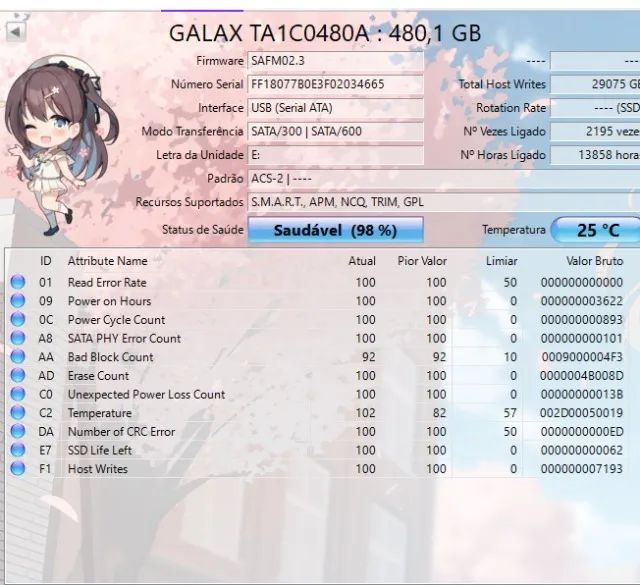Click raw value 0000000000ED
Viewport: 640px width, 585px height.
click(x=582, y=432)
